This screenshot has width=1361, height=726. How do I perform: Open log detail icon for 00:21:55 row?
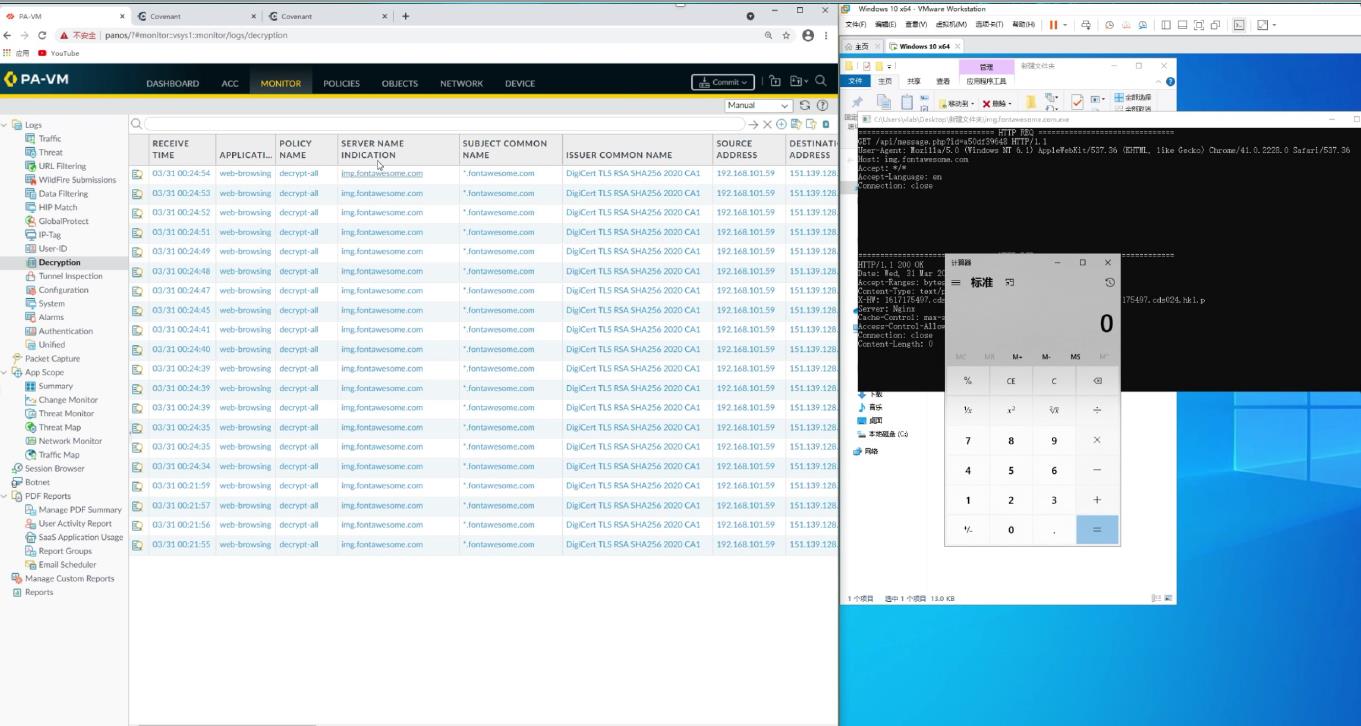[x=138, y=545]
